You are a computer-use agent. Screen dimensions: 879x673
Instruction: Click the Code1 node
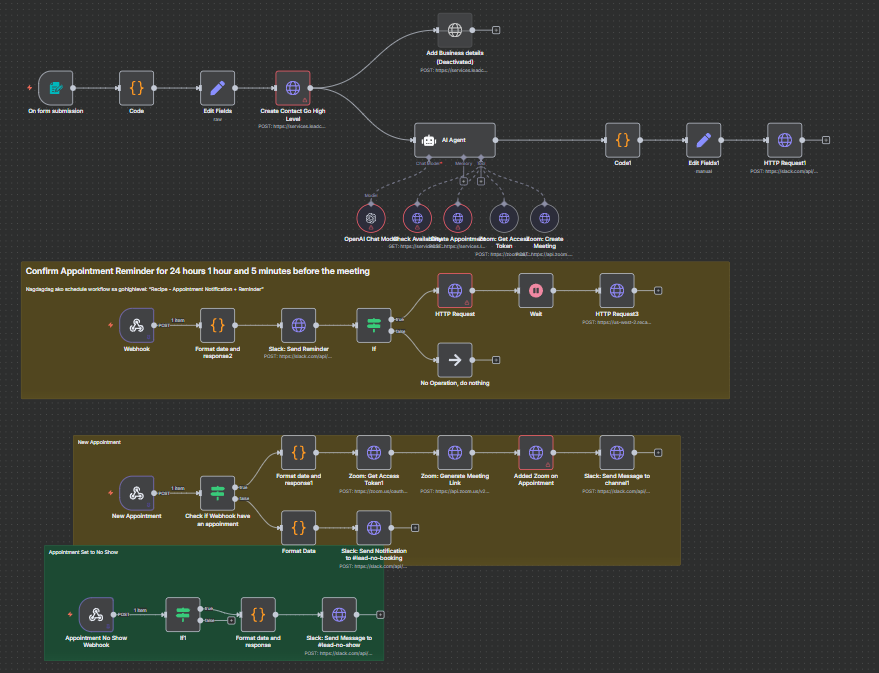[x=622, y=140]
